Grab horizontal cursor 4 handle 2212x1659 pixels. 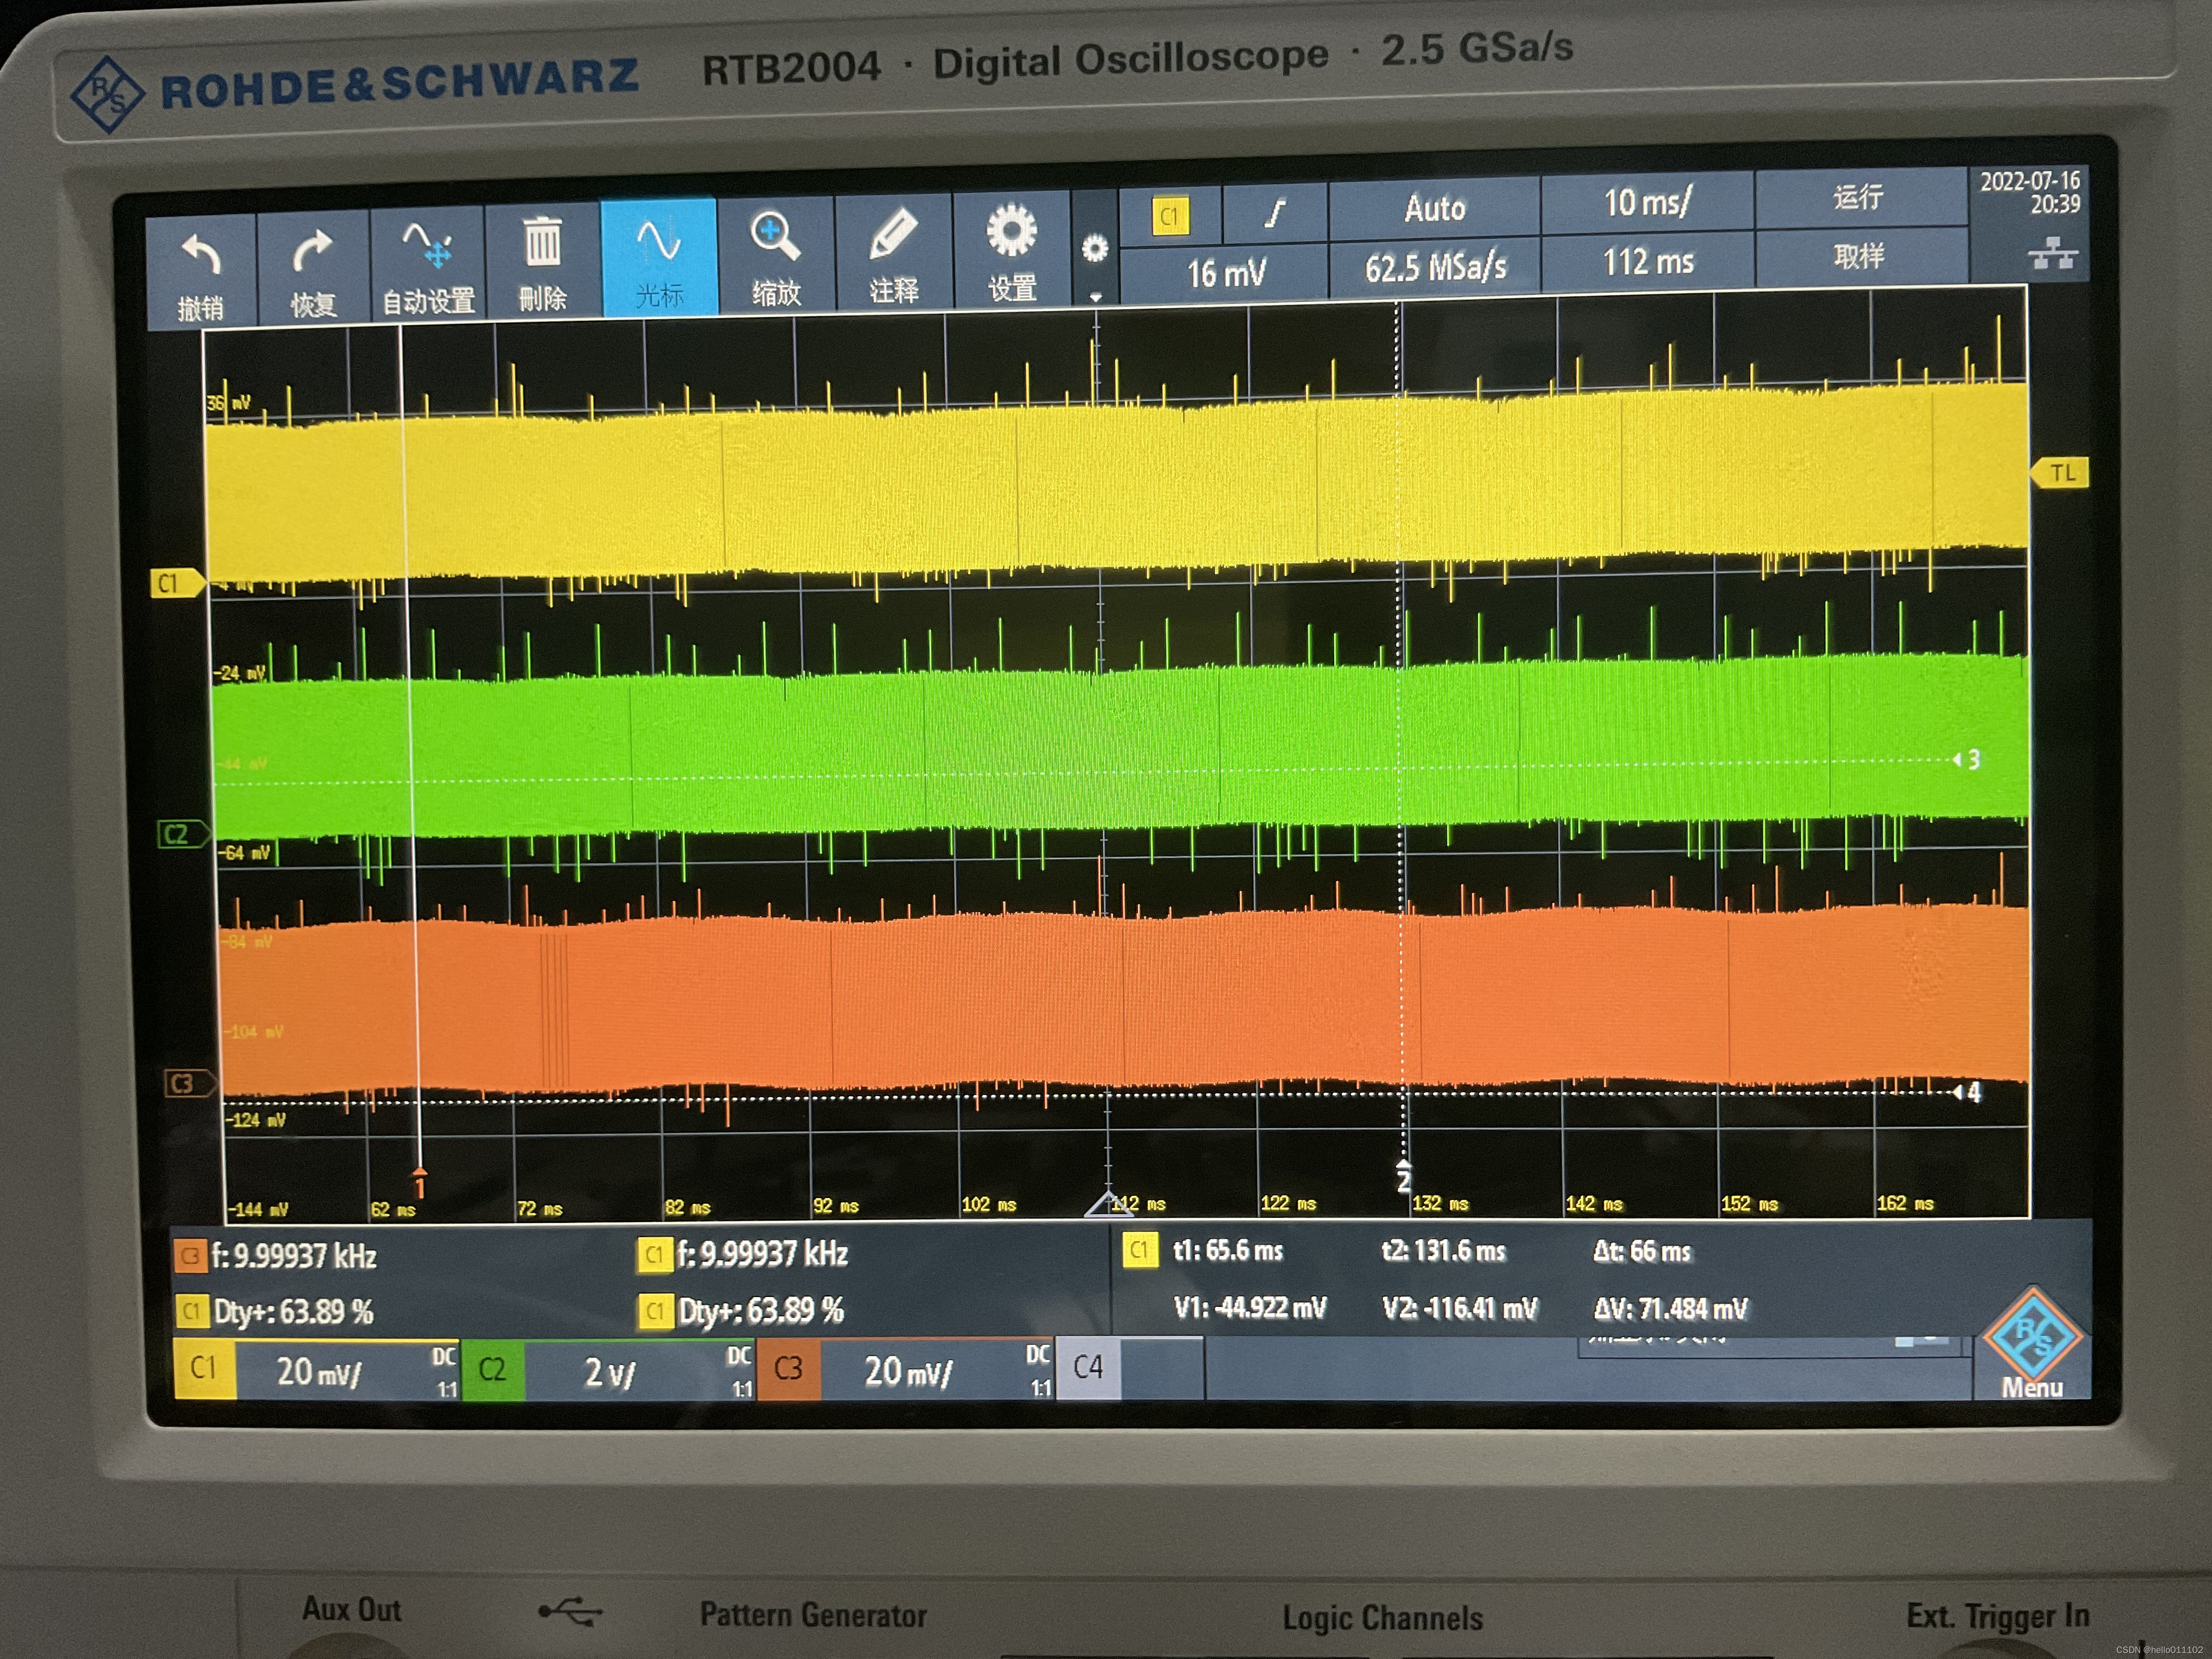[x=1966, y=1092]
